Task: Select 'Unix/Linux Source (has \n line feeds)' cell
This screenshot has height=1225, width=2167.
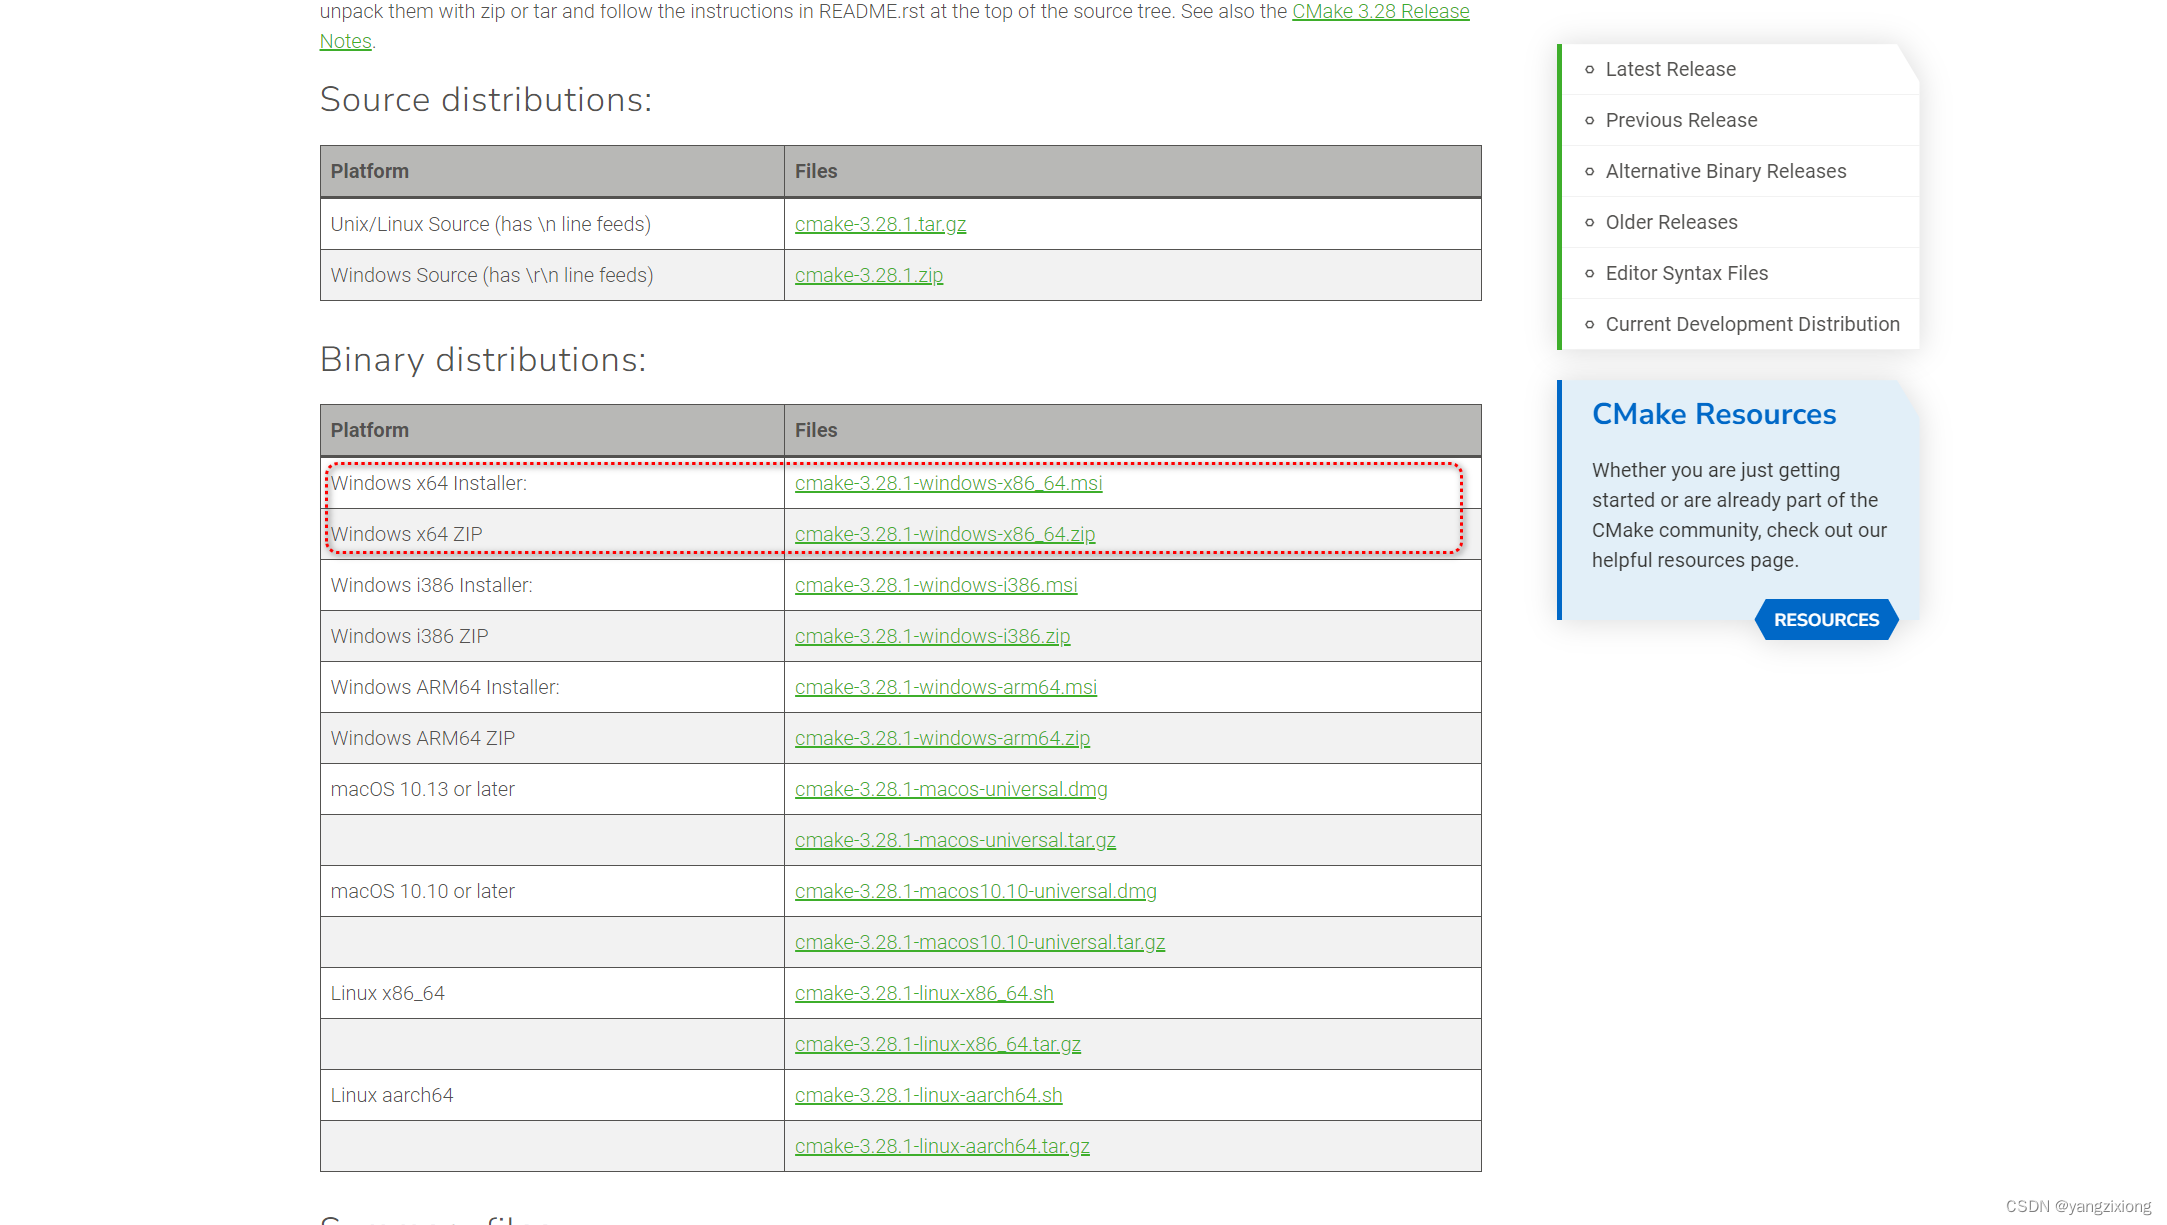Action: pyautogui.click(x=552, y=224)
